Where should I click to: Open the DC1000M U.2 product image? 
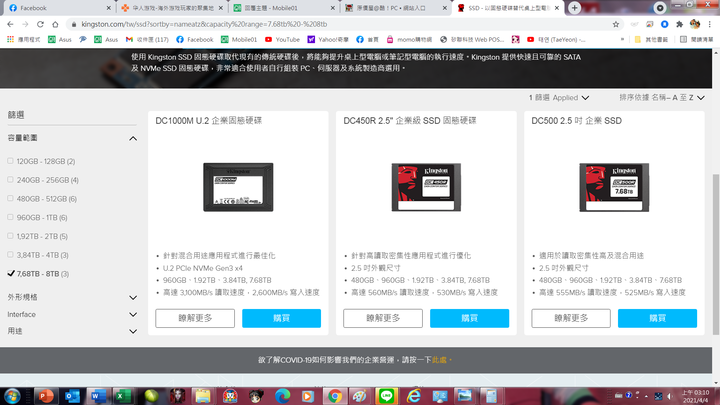pos(238,187)
